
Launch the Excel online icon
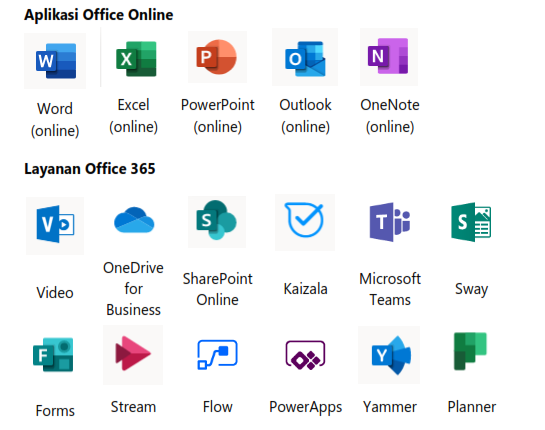click(136, 59)
